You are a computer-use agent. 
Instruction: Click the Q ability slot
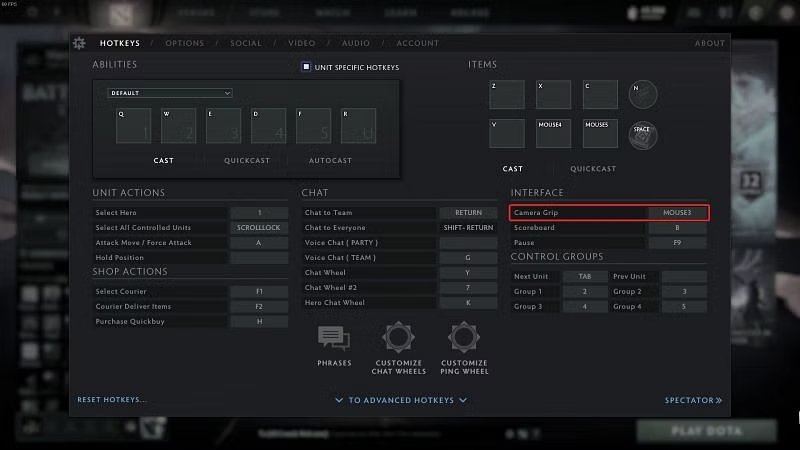click(134, 126)
